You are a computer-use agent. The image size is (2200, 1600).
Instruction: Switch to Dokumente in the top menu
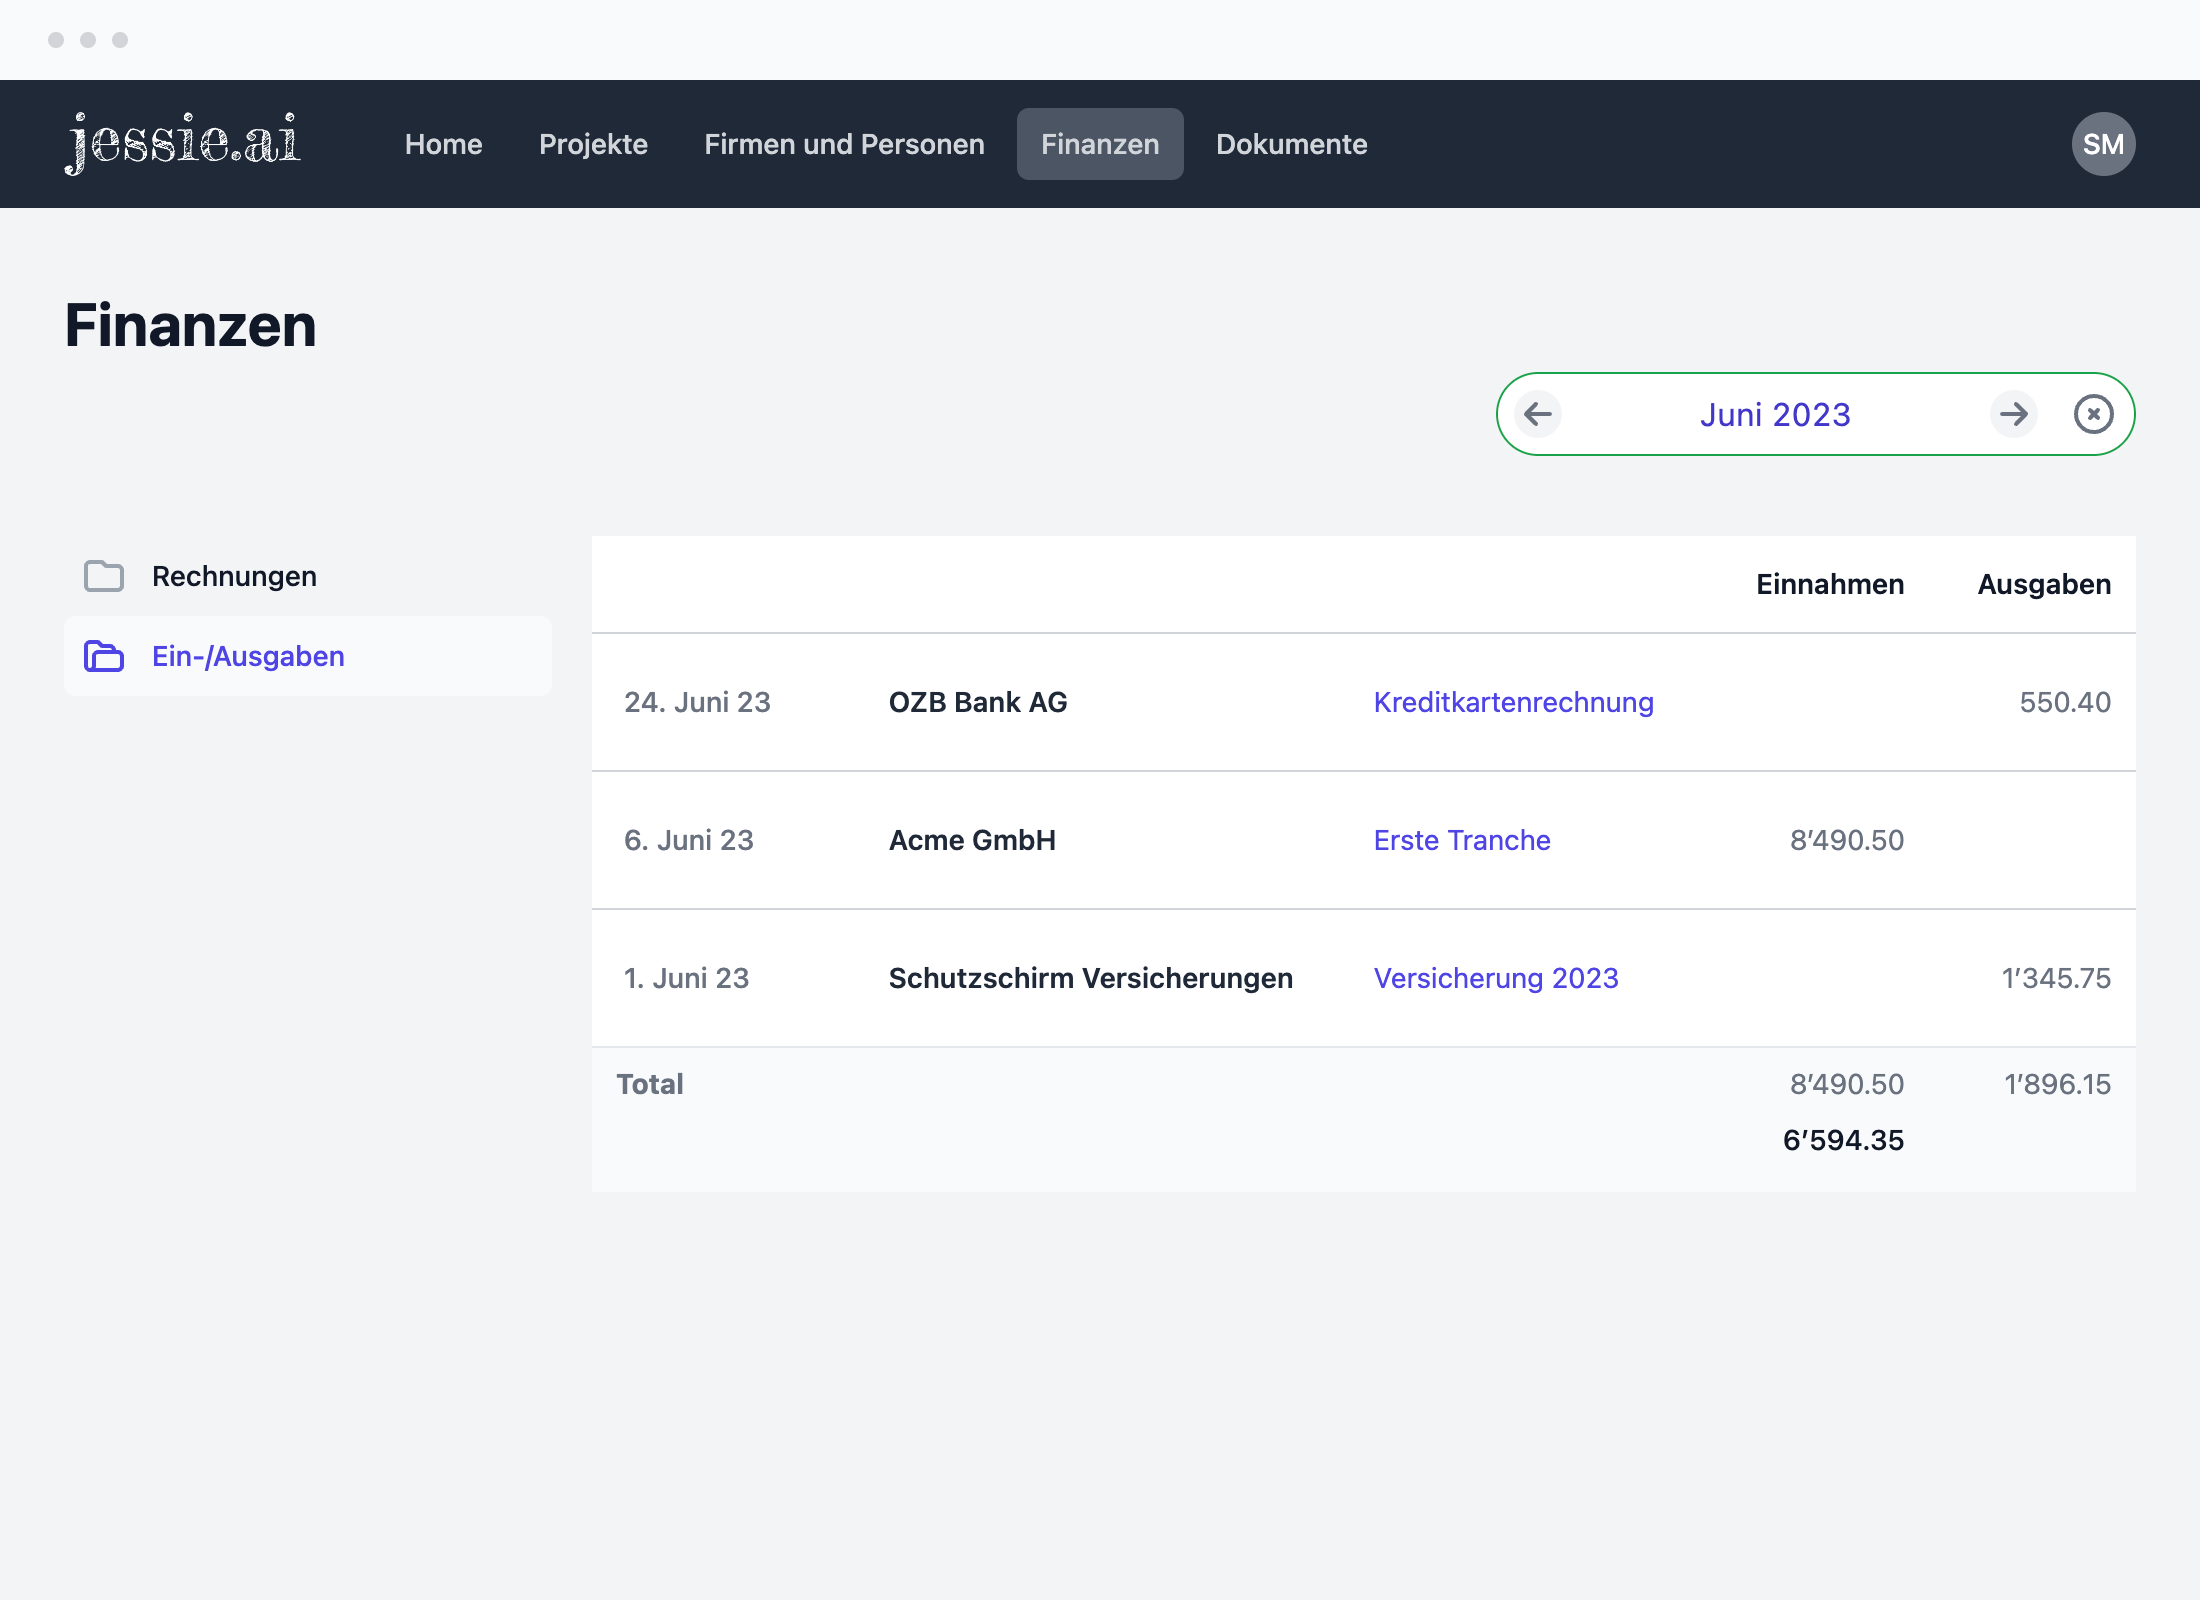[1291, 144]
